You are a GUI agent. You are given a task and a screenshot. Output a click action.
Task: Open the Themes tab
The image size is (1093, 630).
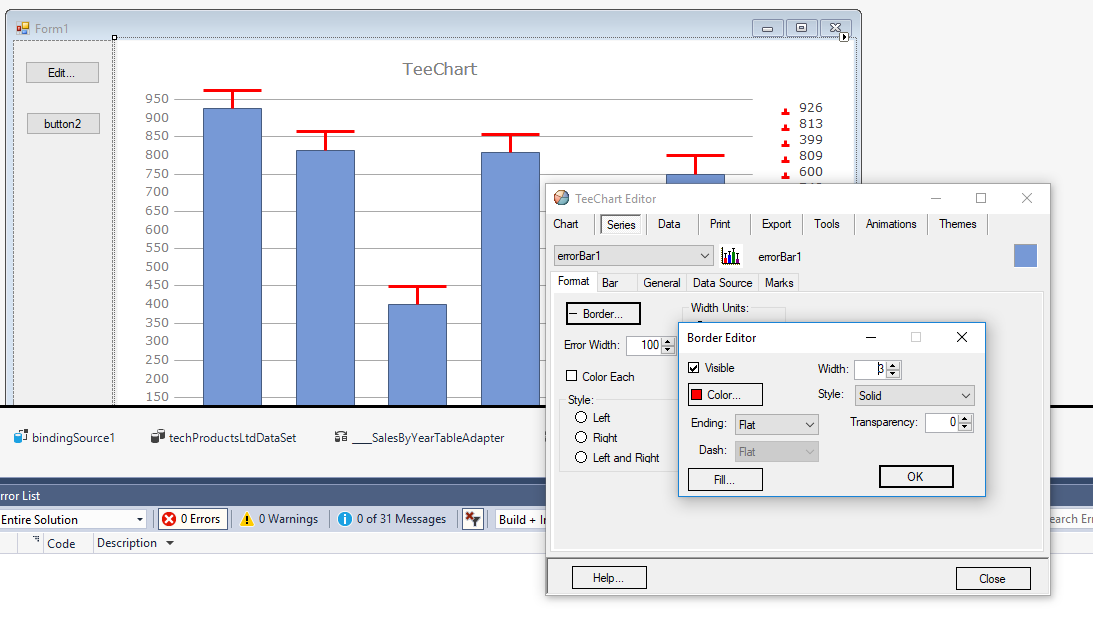(957, 224)
